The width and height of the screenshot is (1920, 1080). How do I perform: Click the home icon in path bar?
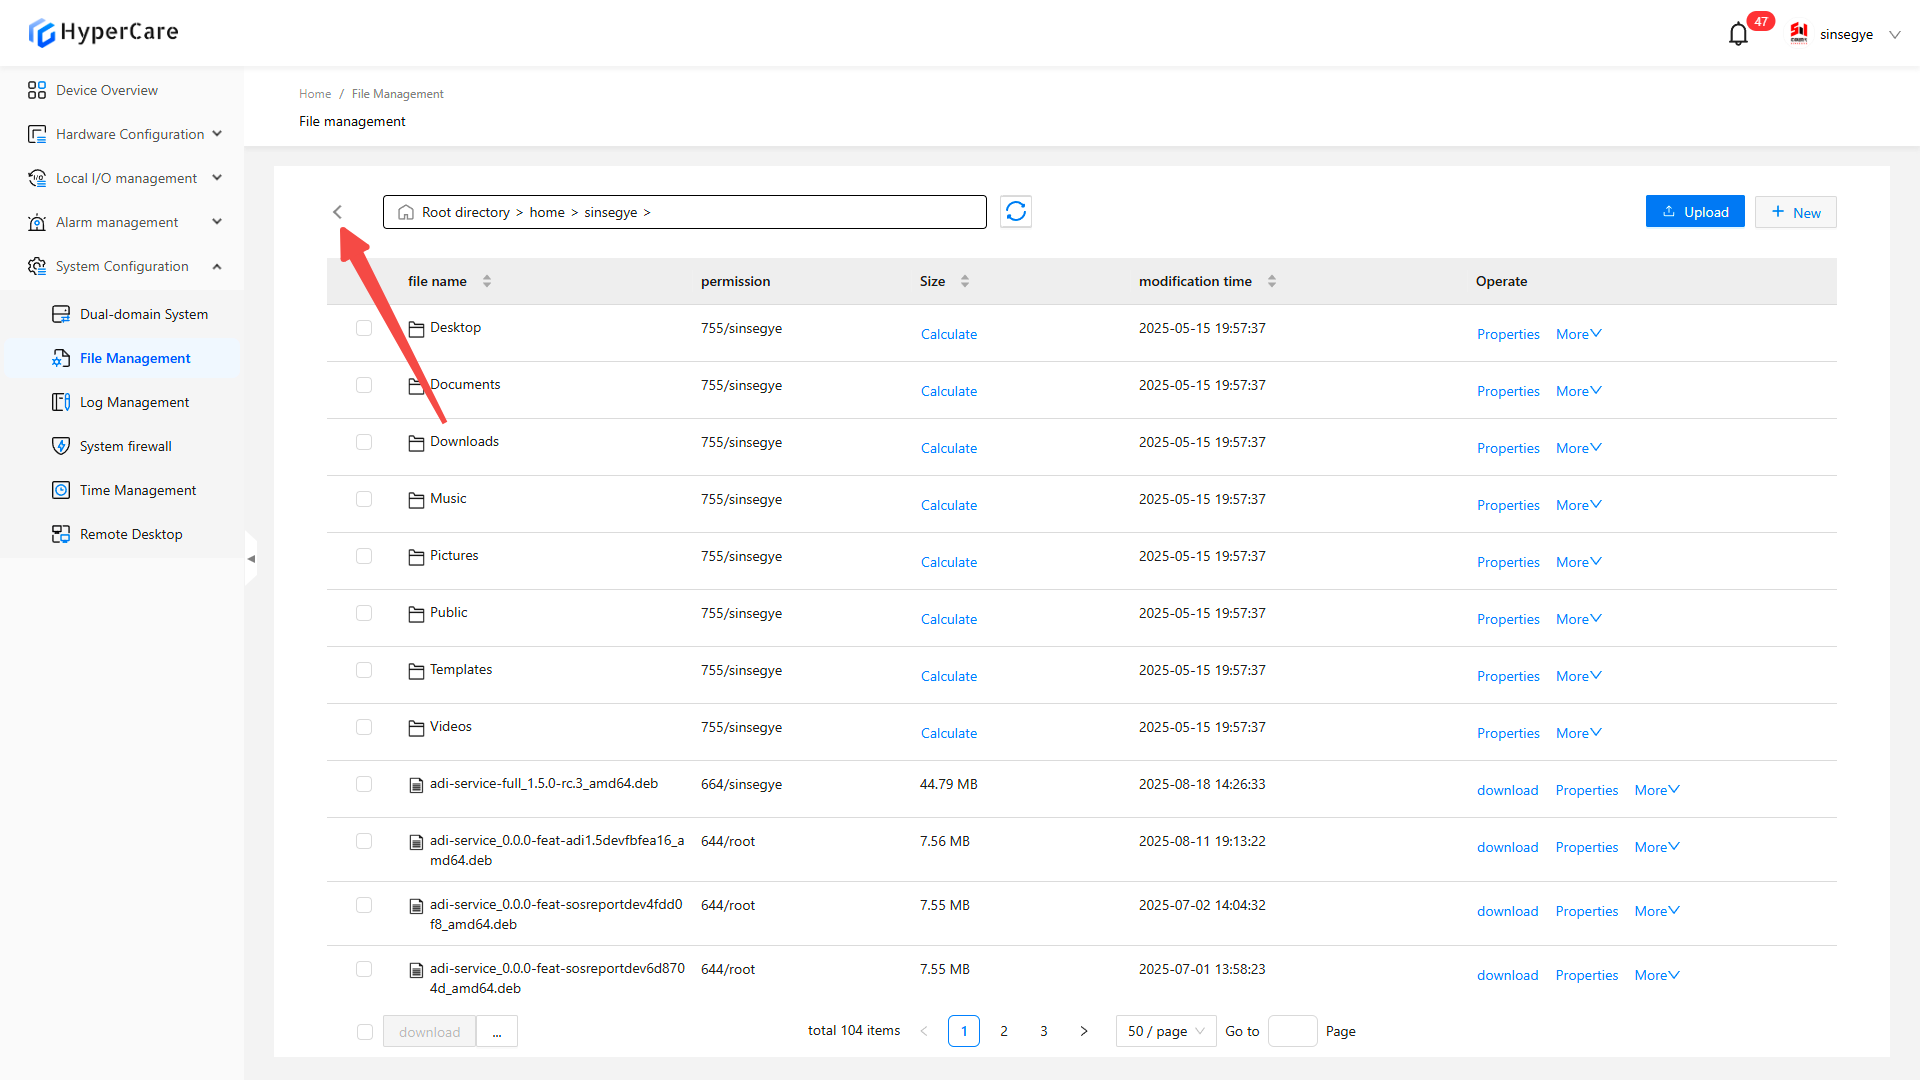click(x=406, y=213)
